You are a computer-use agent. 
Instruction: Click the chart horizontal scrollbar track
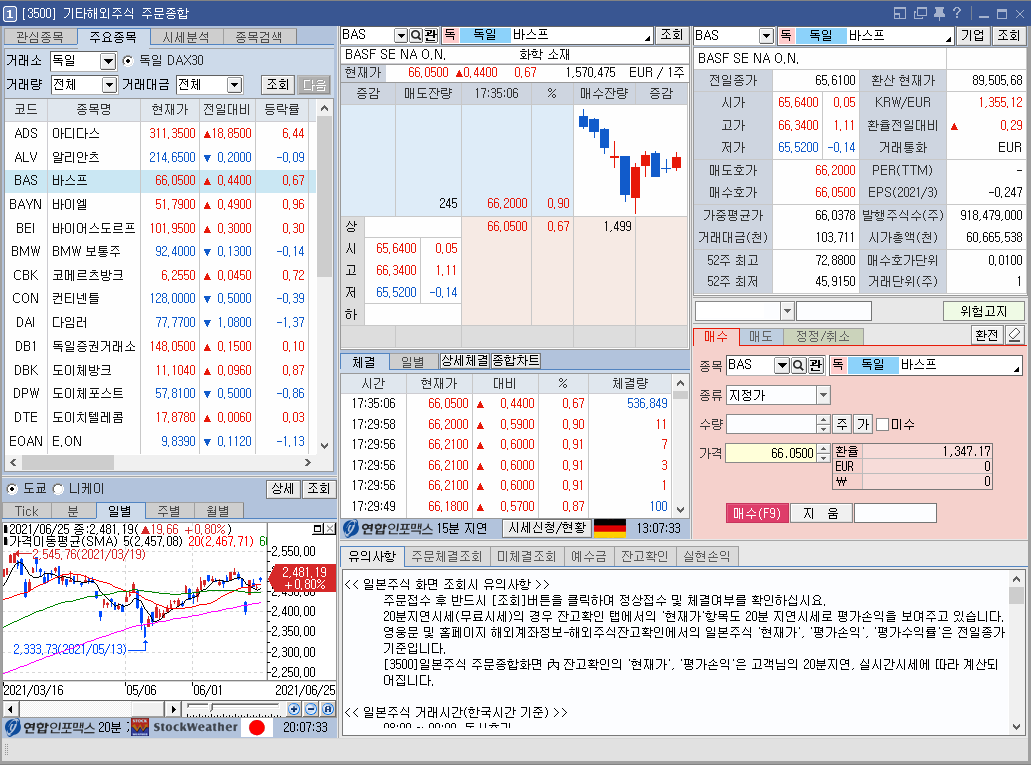point(92,709)
